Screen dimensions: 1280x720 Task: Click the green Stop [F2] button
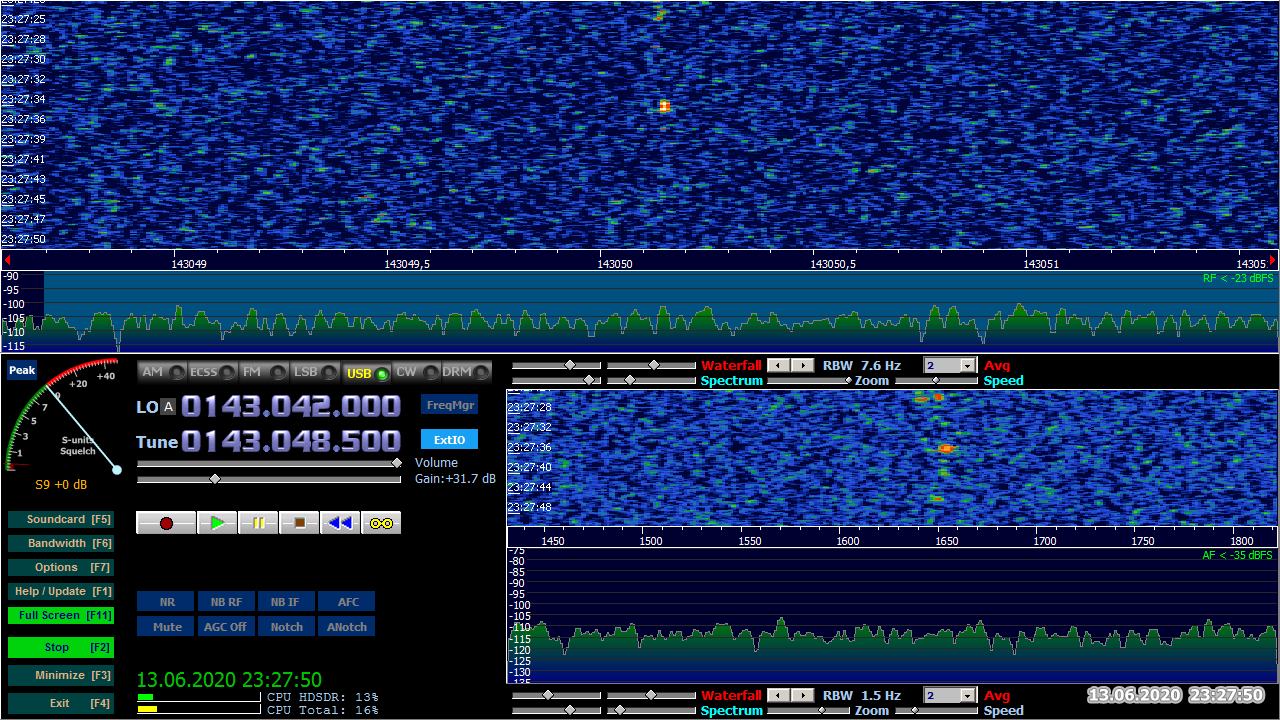click(61, 647)
